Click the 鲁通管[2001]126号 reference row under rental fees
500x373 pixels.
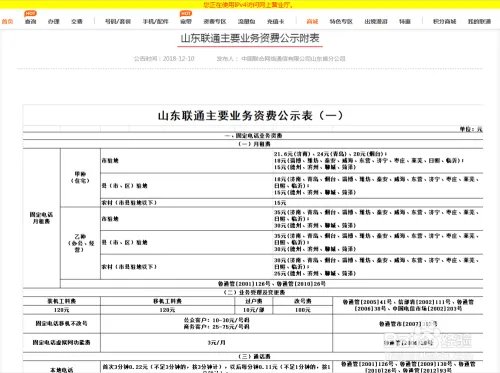pos(271,284)
